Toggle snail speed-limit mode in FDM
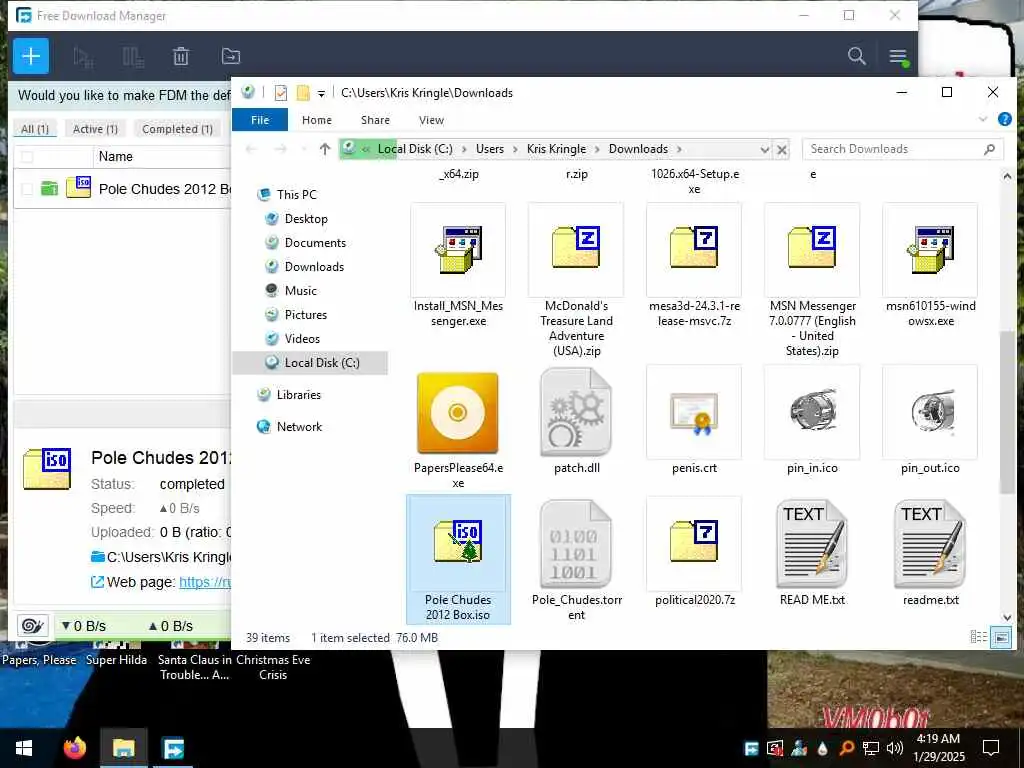This screenshot has width=1024, height=768. tap(32, 626)
